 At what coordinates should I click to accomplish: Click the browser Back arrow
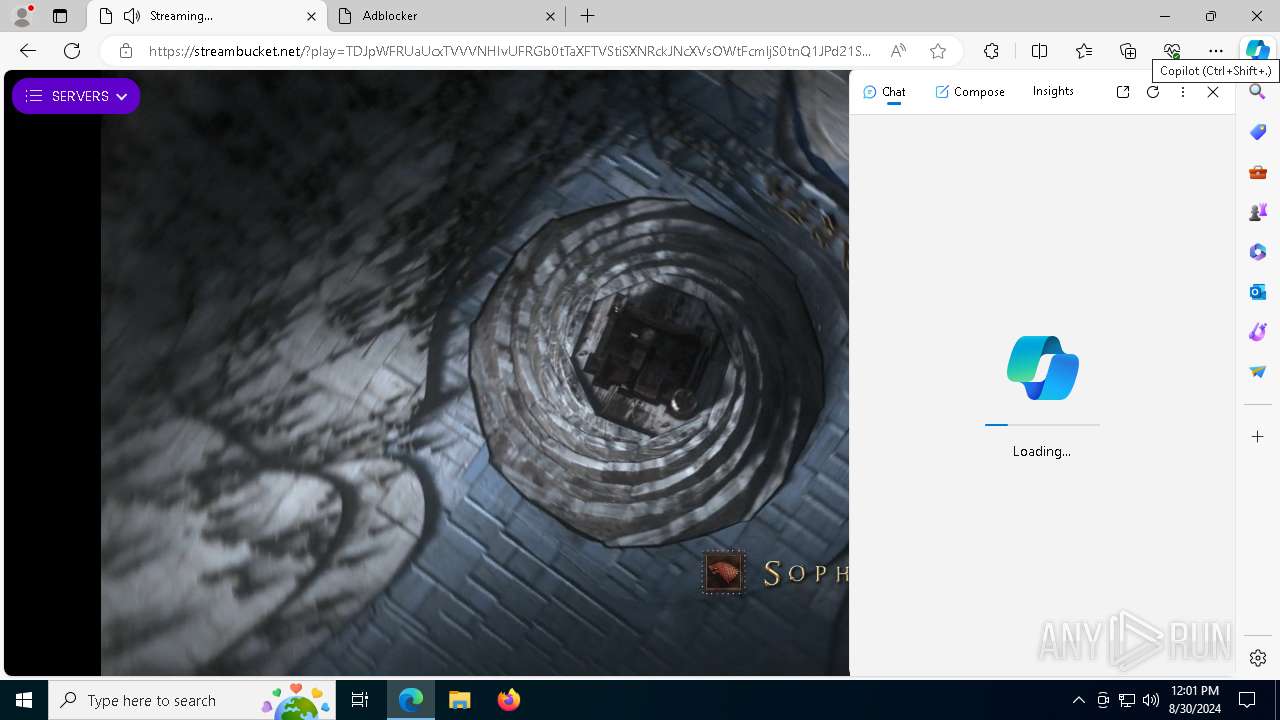[x=28, y=51]
